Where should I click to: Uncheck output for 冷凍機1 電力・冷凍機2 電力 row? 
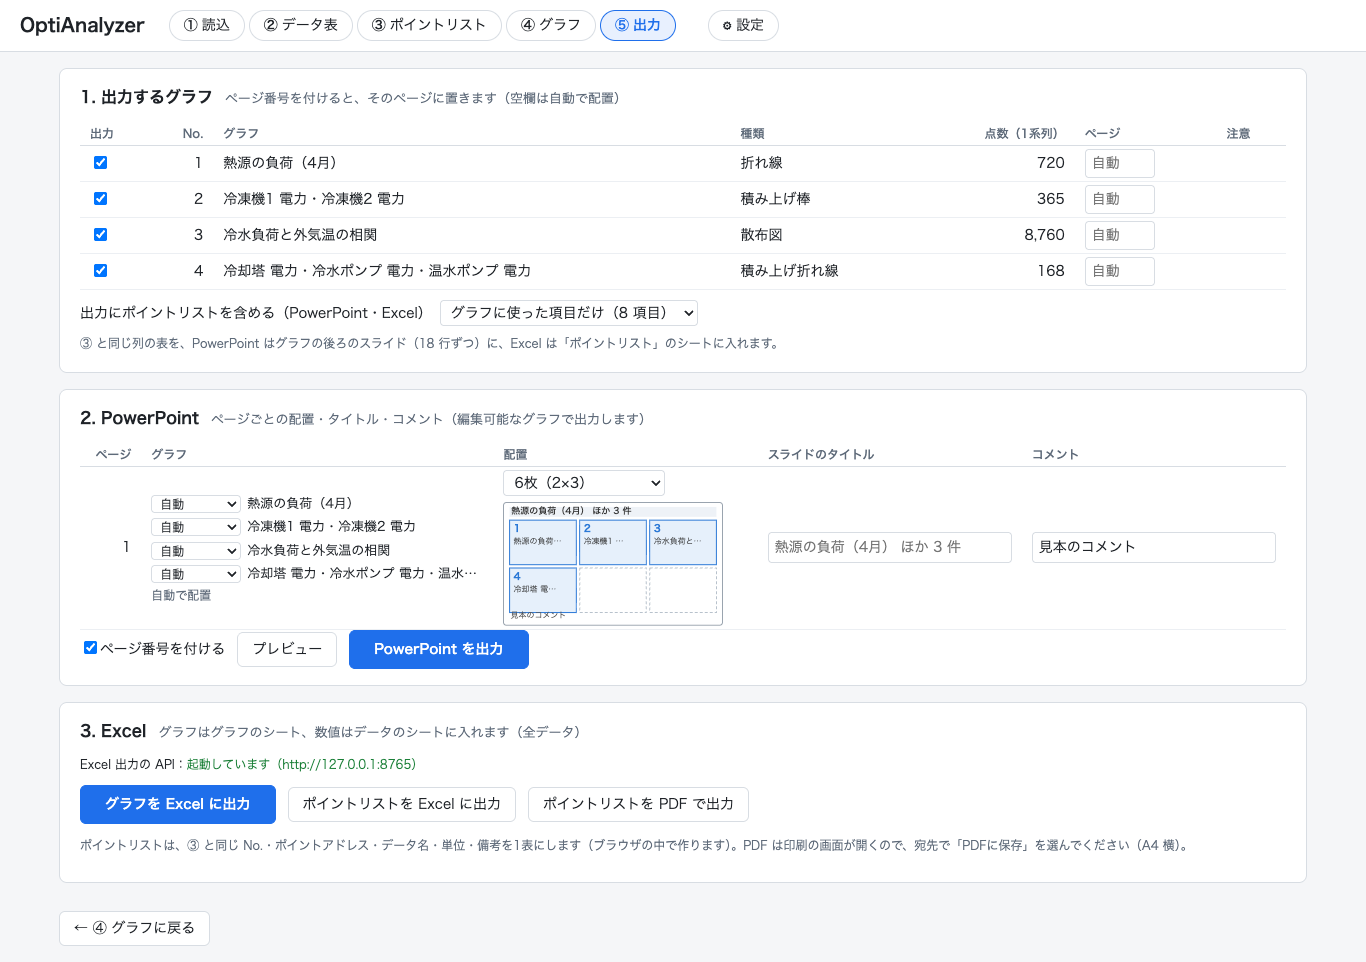[x=100, y=199]
